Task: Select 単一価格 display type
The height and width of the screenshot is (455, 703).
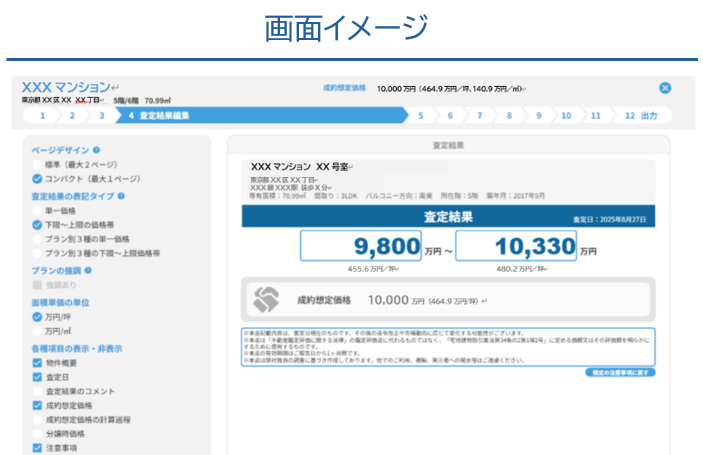Action: pos(38,211)
